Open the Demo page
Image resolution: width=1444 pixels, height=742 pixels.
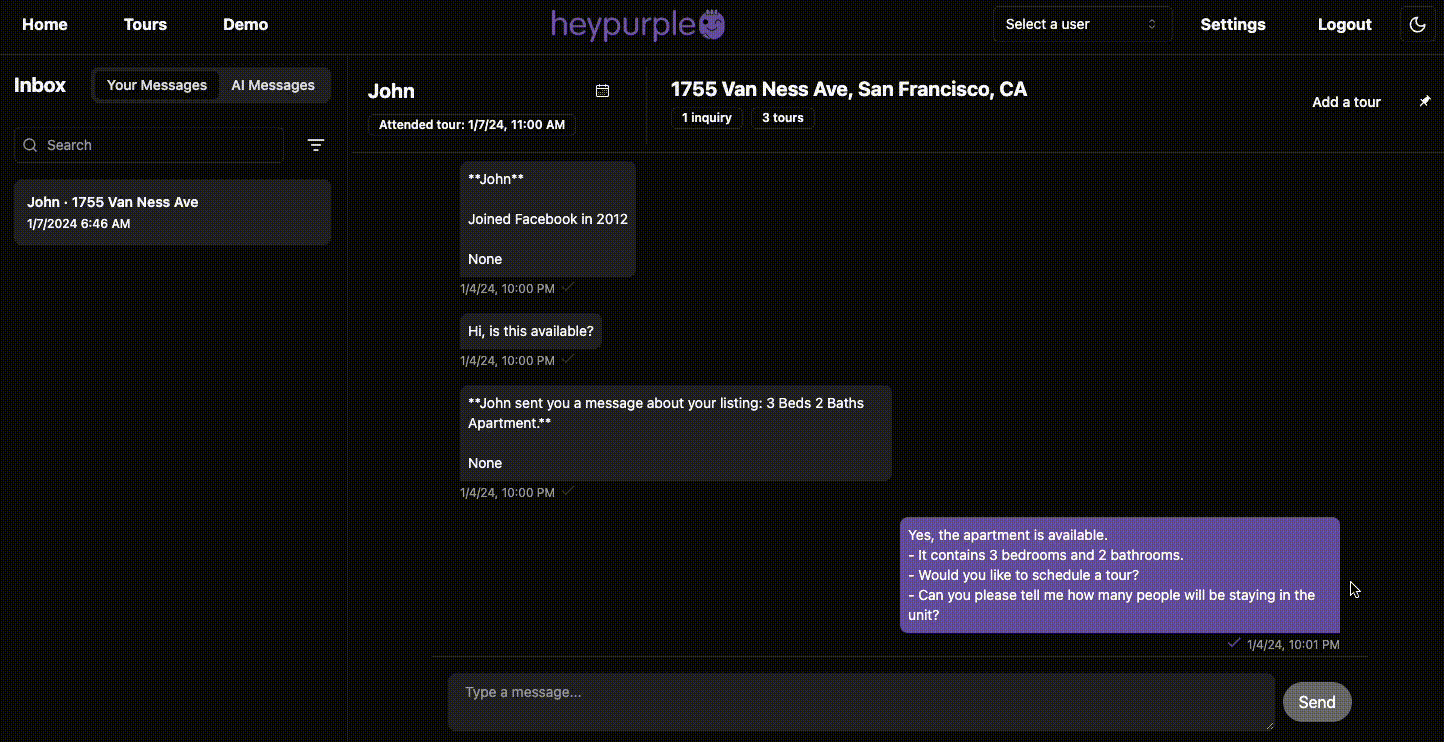[245, 25]
